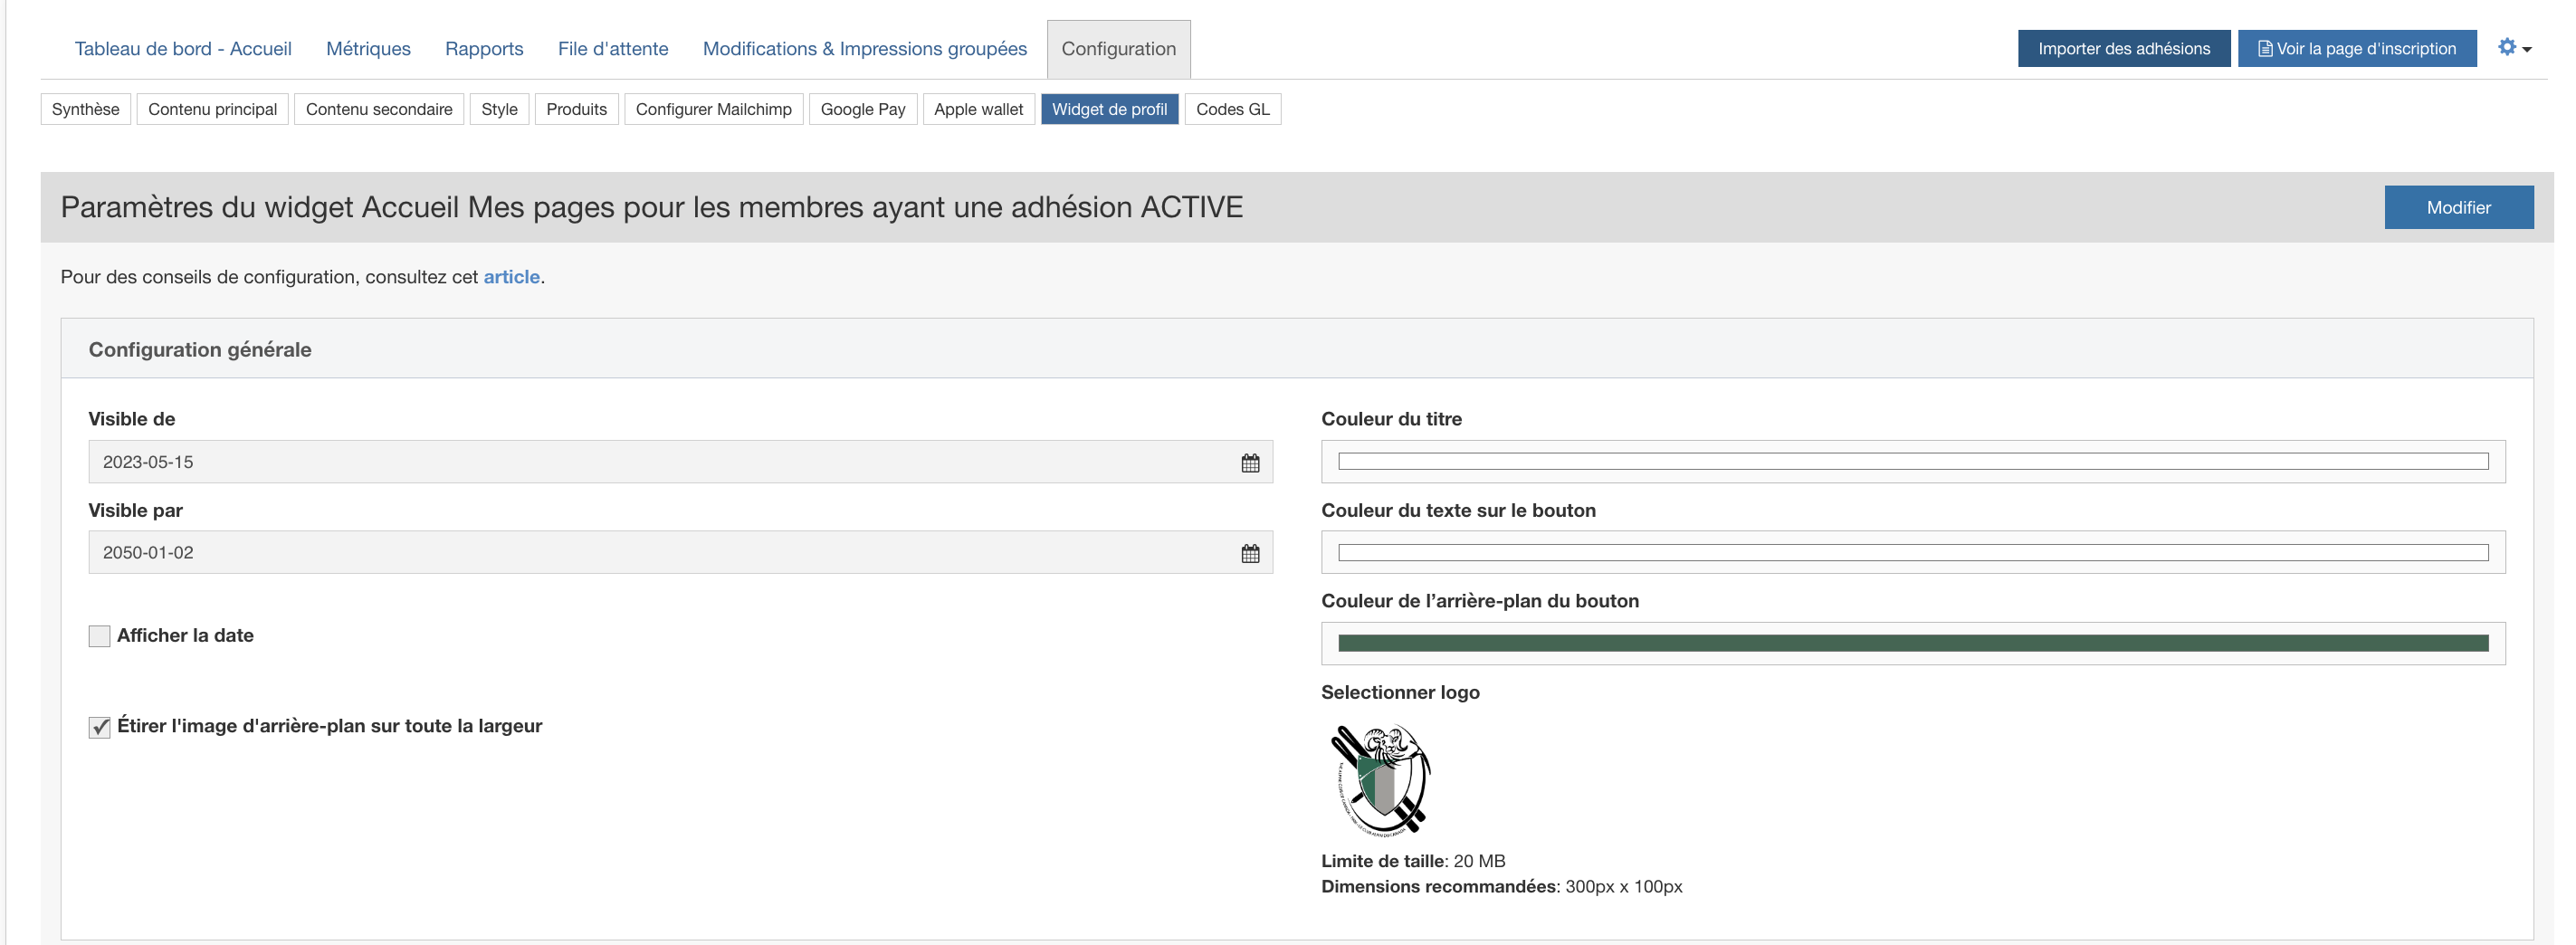Enable the Afficher la date checkbox
The height and width of the screenshot is (945, 2576).
point(99,636)
